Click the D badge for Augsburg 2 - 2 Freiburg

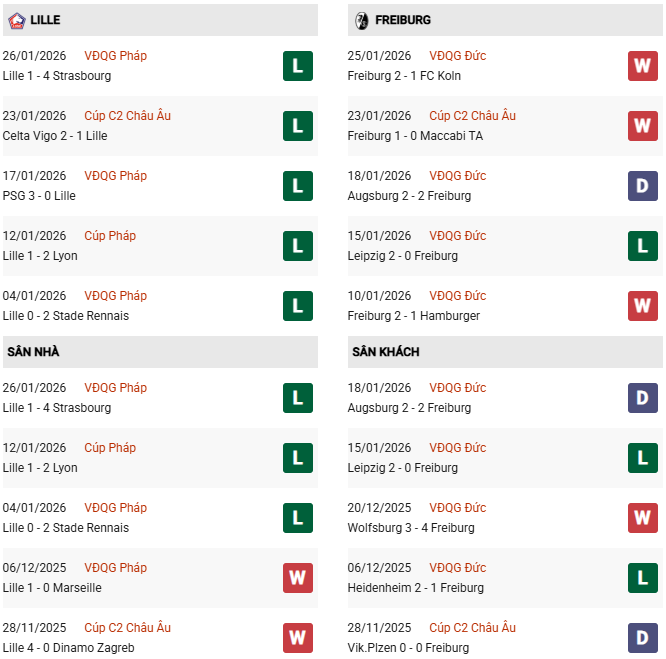(642, 186)
